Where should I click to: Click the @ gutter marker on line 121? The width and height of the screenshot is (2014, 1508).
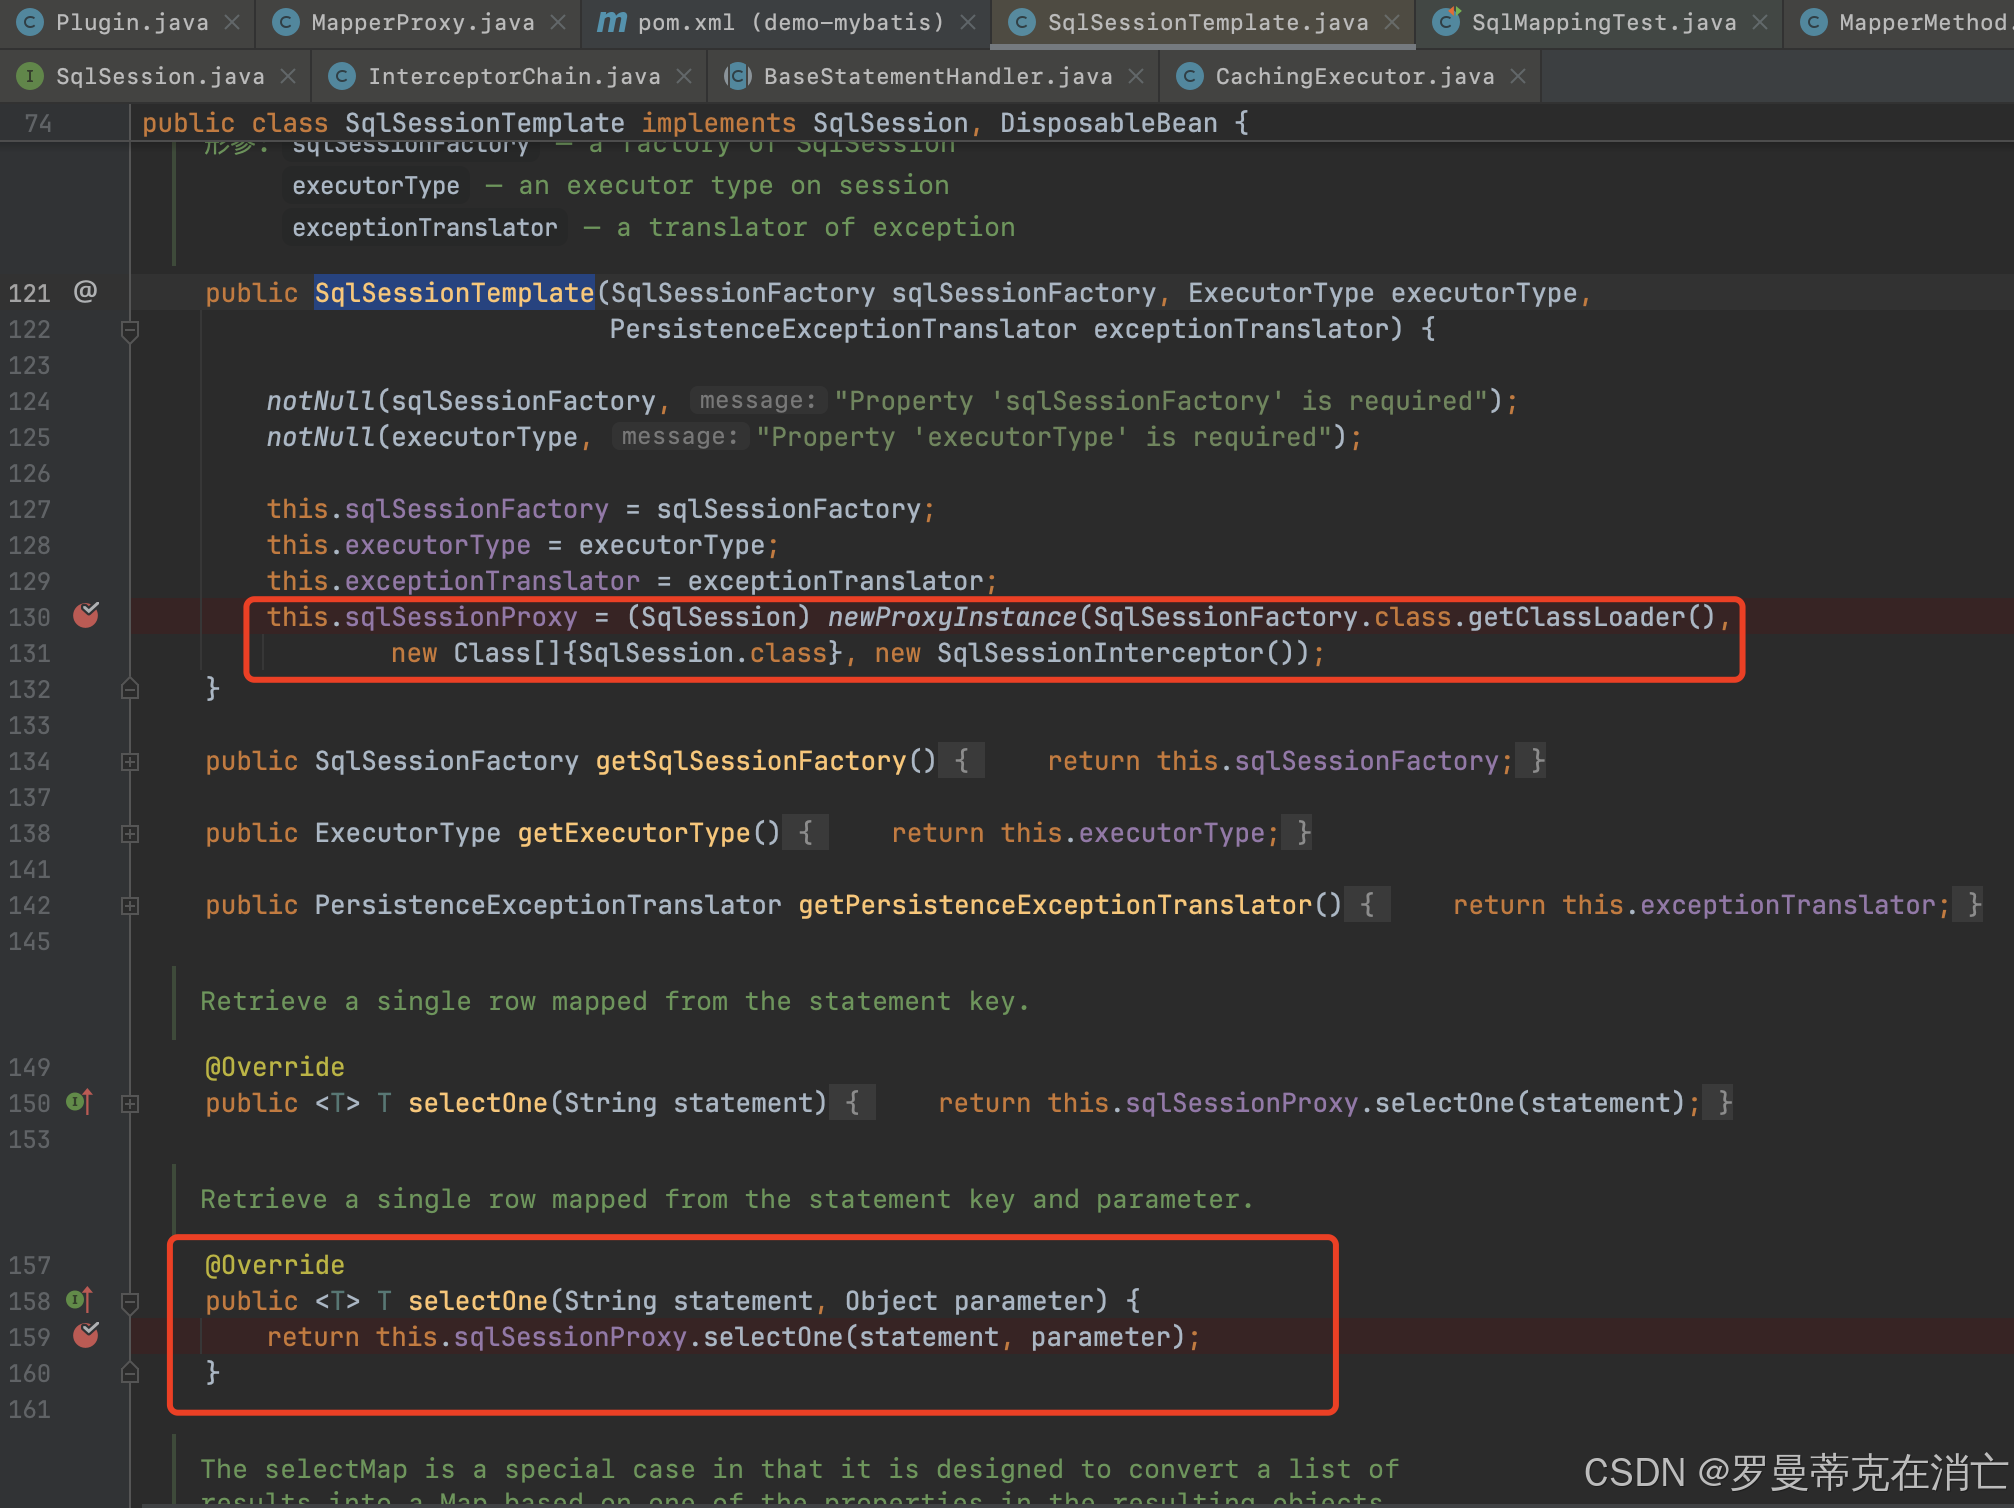pos(86,291)
